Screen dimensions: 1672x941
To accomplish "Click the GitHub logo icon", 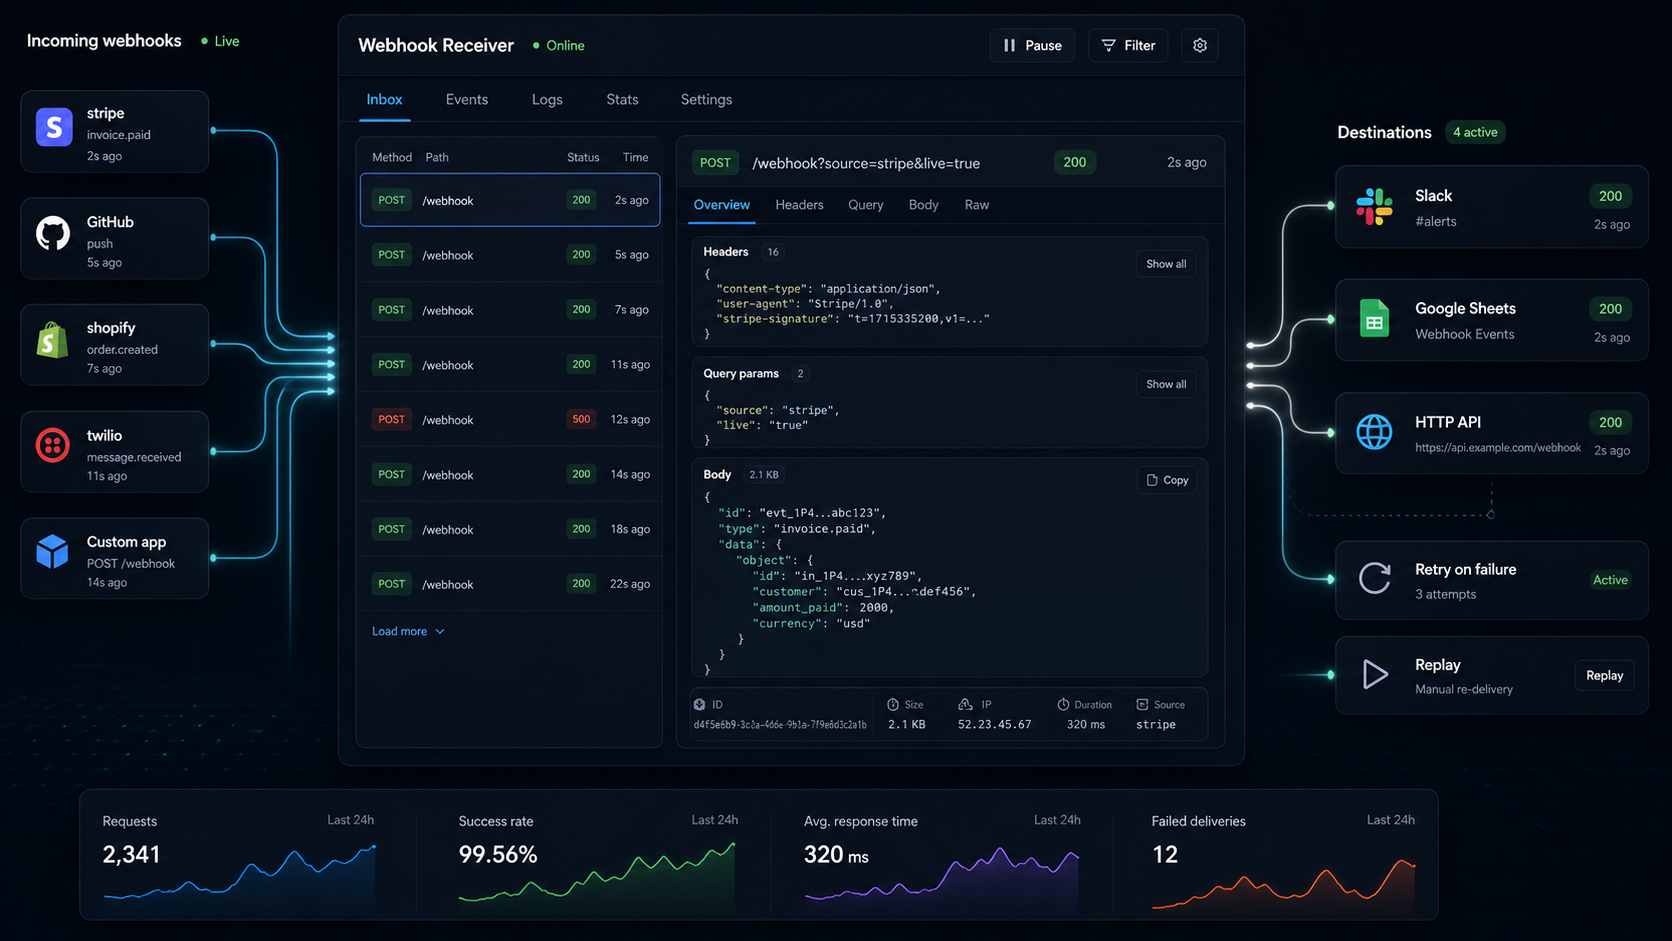I will pos(53,233).
